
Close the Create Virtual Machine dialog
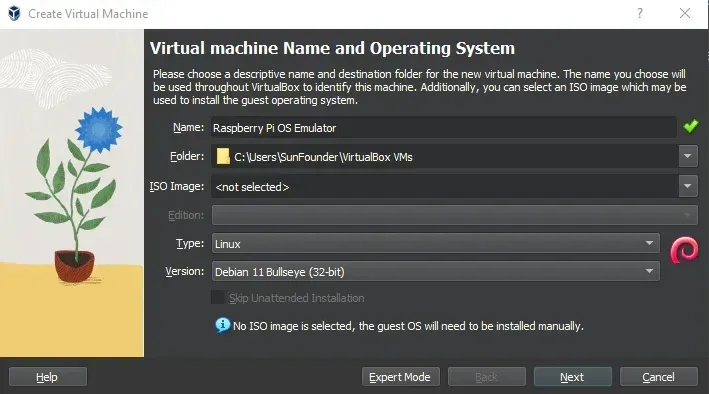point(685,13)
